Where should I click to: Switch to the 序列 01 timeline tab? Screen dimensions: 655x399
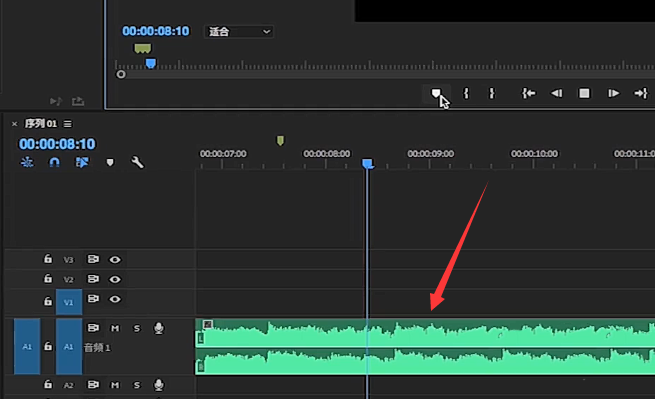click(41, 124)
